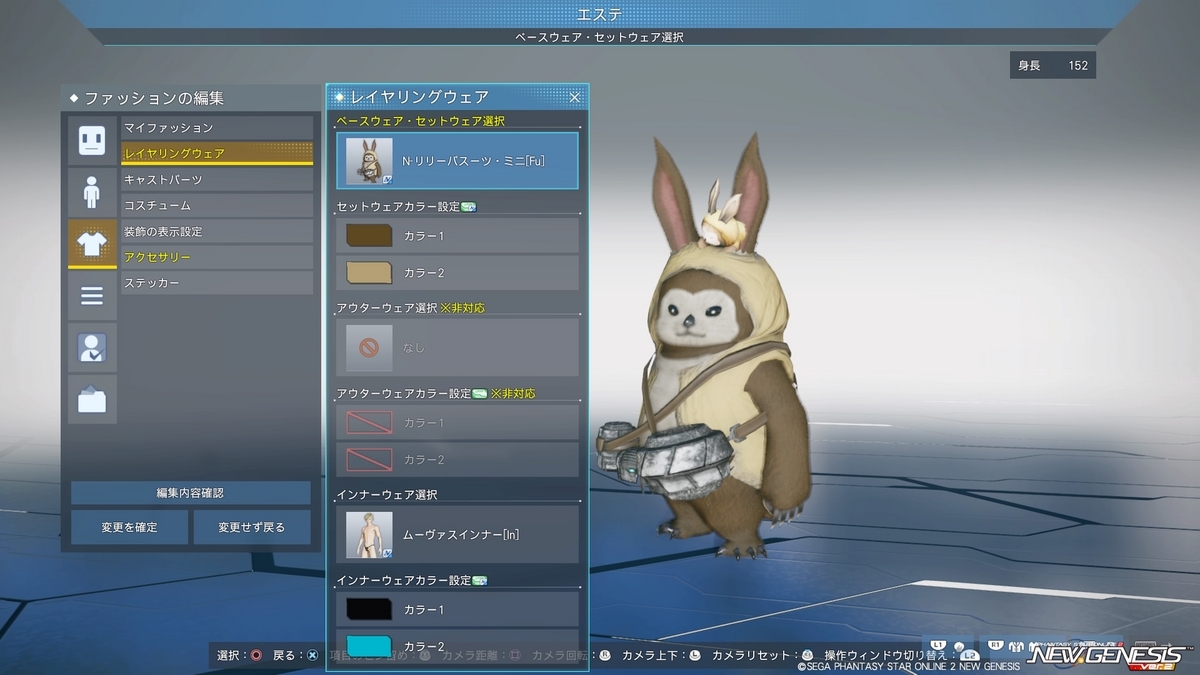Image resolution: width=1200 pixels, height=675 pixels.
Task: Click the prohibited-sign outerwear thumbnail
Action: [x=369, y=347]
